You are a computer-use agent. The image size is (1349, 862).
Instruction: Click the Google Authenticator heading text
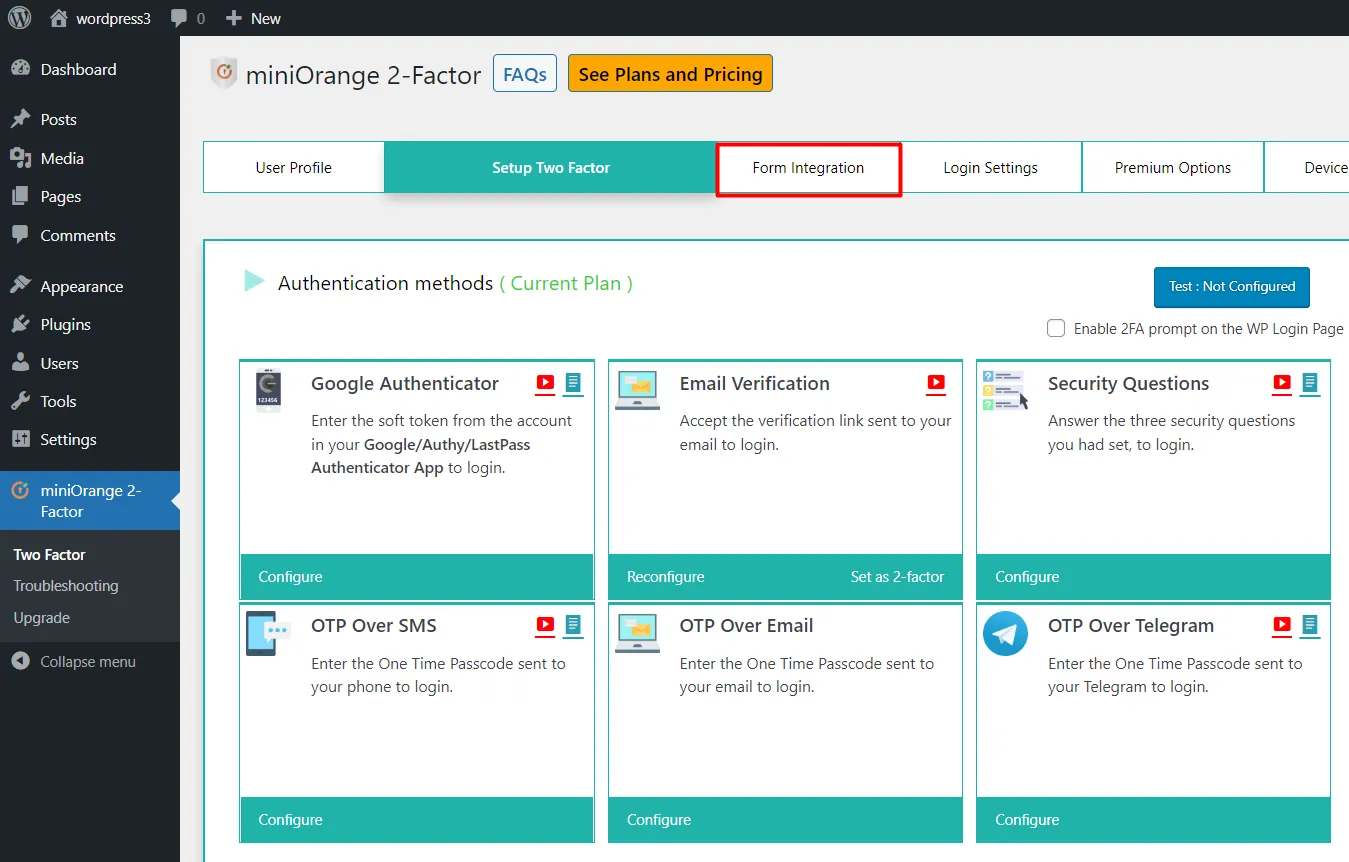405,383
